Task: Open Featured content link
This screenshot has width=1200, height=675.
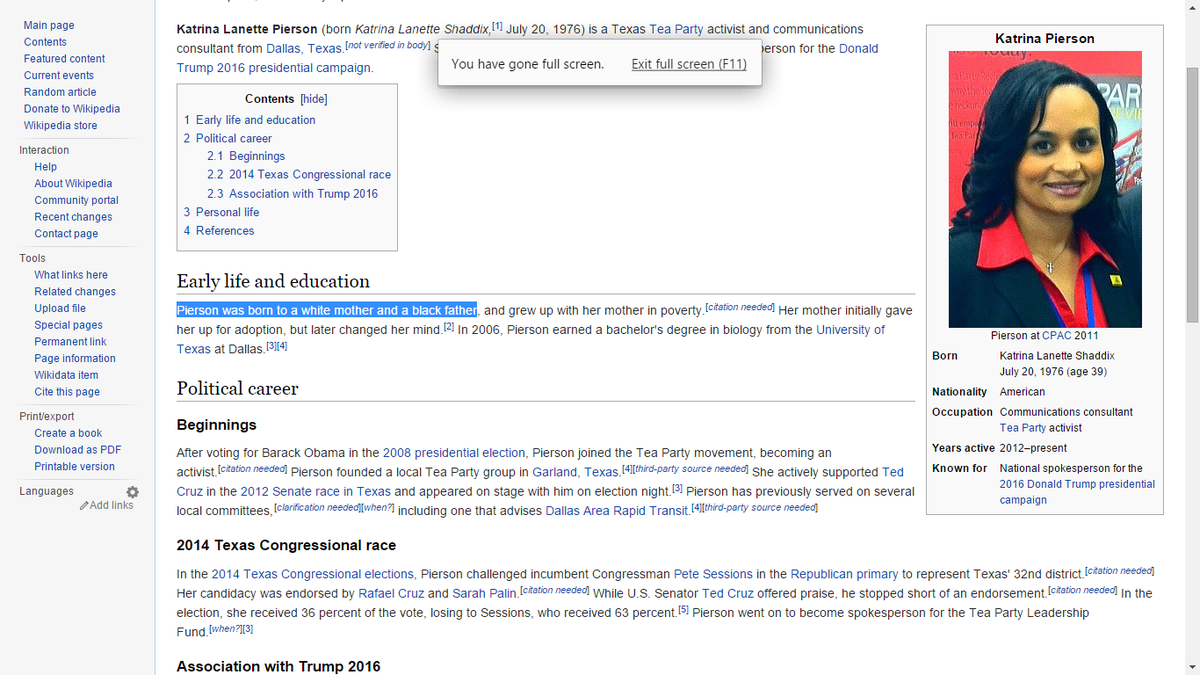Action: [64, 59]
